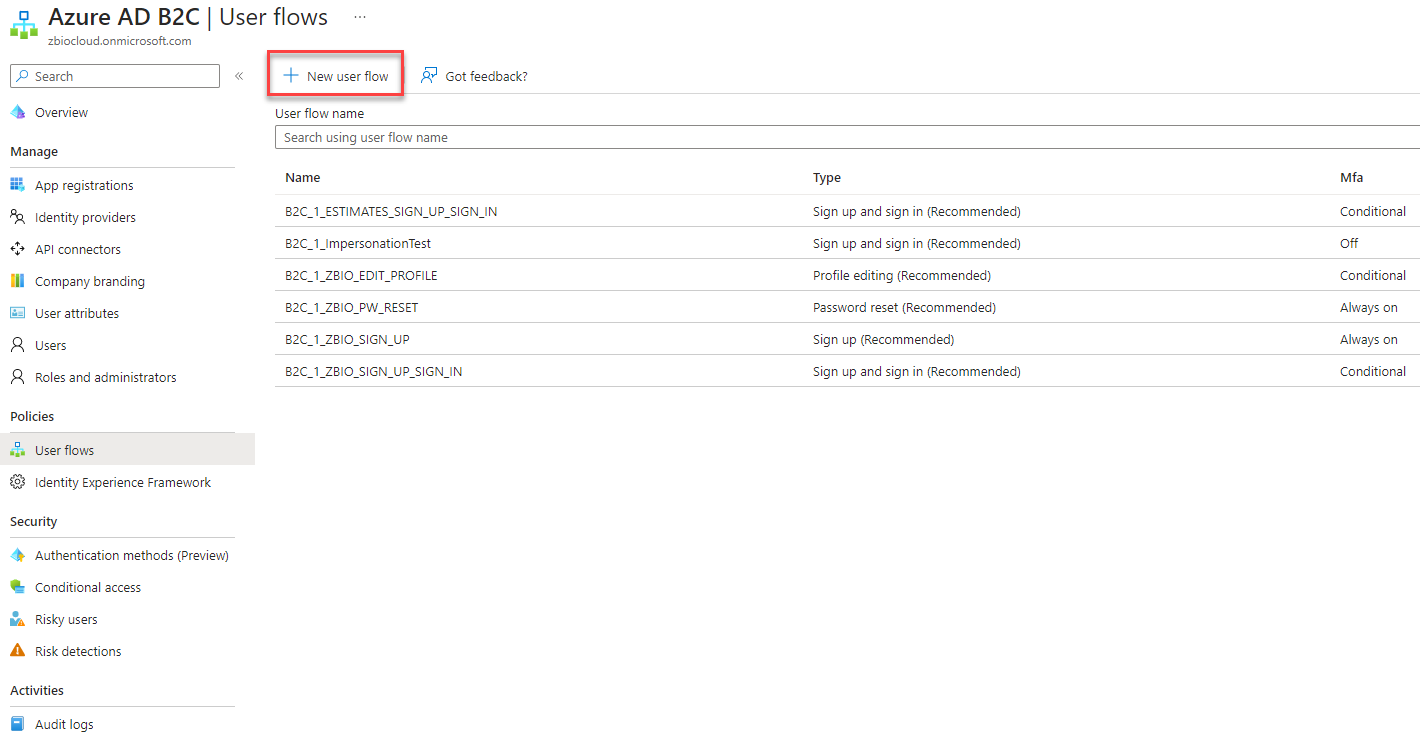Image resolution: width=1420 pixels, height=737 pixels.
Task: Open the Risky users report
Action: pyautogui.click(x=67, y=618)
